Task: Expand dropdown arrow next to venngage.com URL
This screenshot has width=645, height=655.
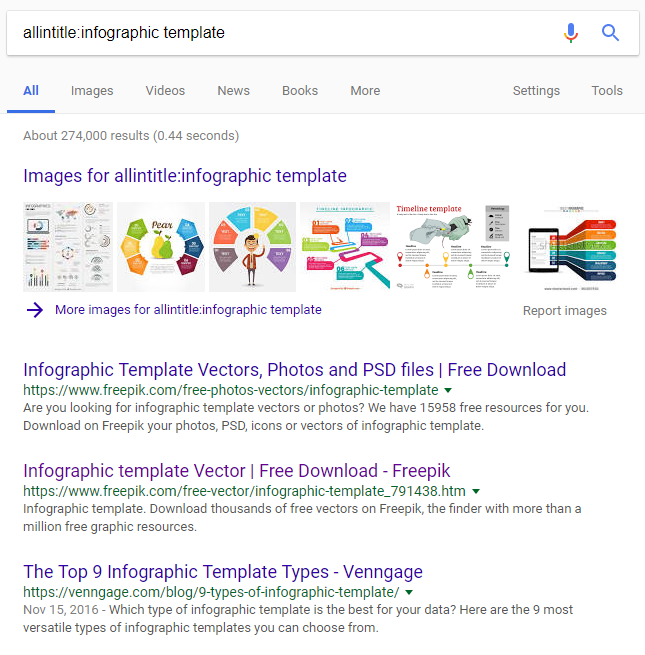Action: [409, 592]
